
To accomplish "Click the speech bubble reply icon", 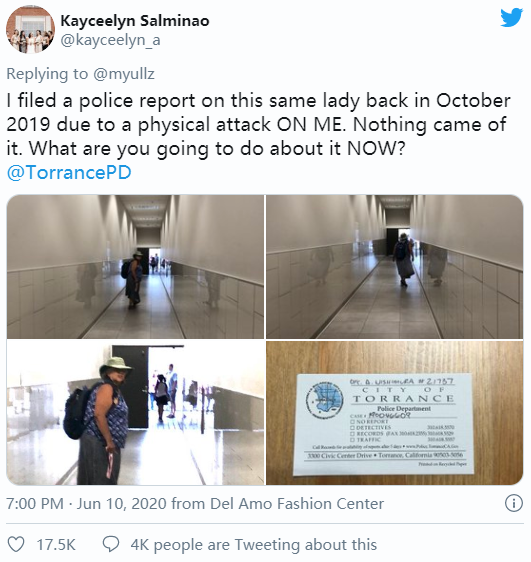I will (111, 544).
